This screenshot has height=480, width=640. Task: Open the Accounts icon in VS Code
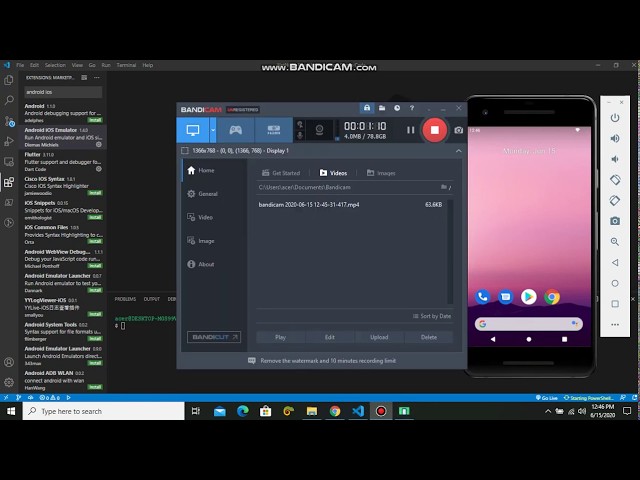[9, 362]
